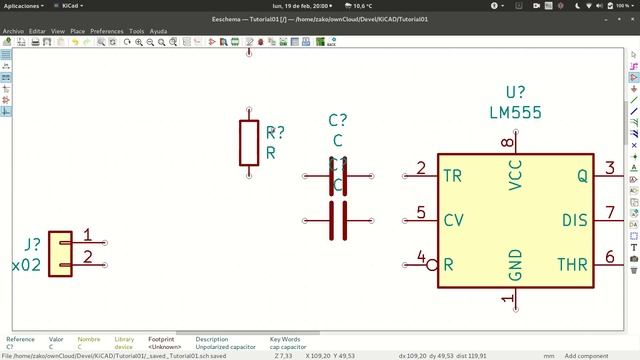
Task: Open the Editar menu
Action: point(37,31)
